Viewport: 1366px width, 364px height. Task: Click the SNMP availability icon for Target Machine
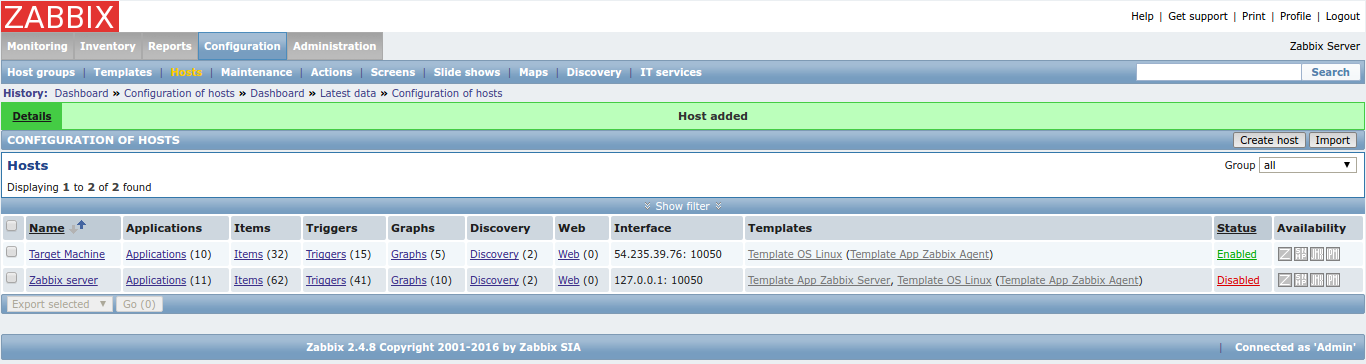tap(1302, 254)
